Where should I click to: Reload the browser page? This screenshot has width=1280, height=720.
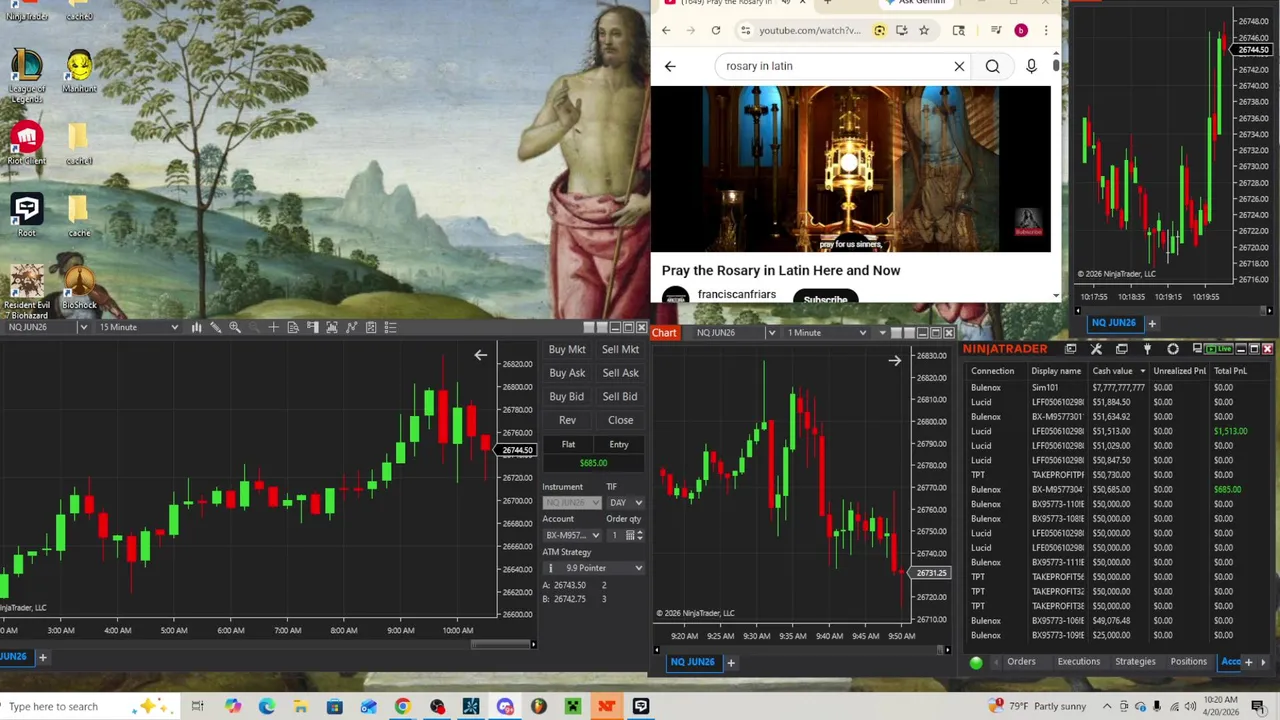[x=716, y=31]
